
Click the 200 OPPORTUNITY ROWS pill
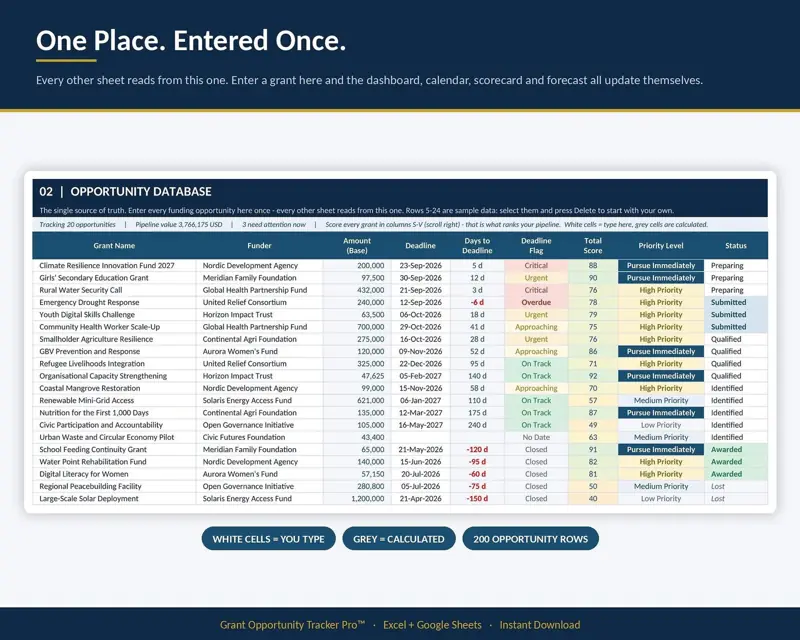point(530,539)
